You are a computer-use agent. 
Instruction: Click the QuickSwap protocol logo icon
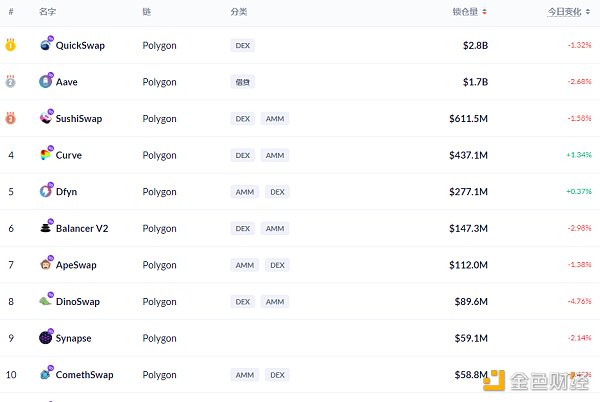pos(46,45)
